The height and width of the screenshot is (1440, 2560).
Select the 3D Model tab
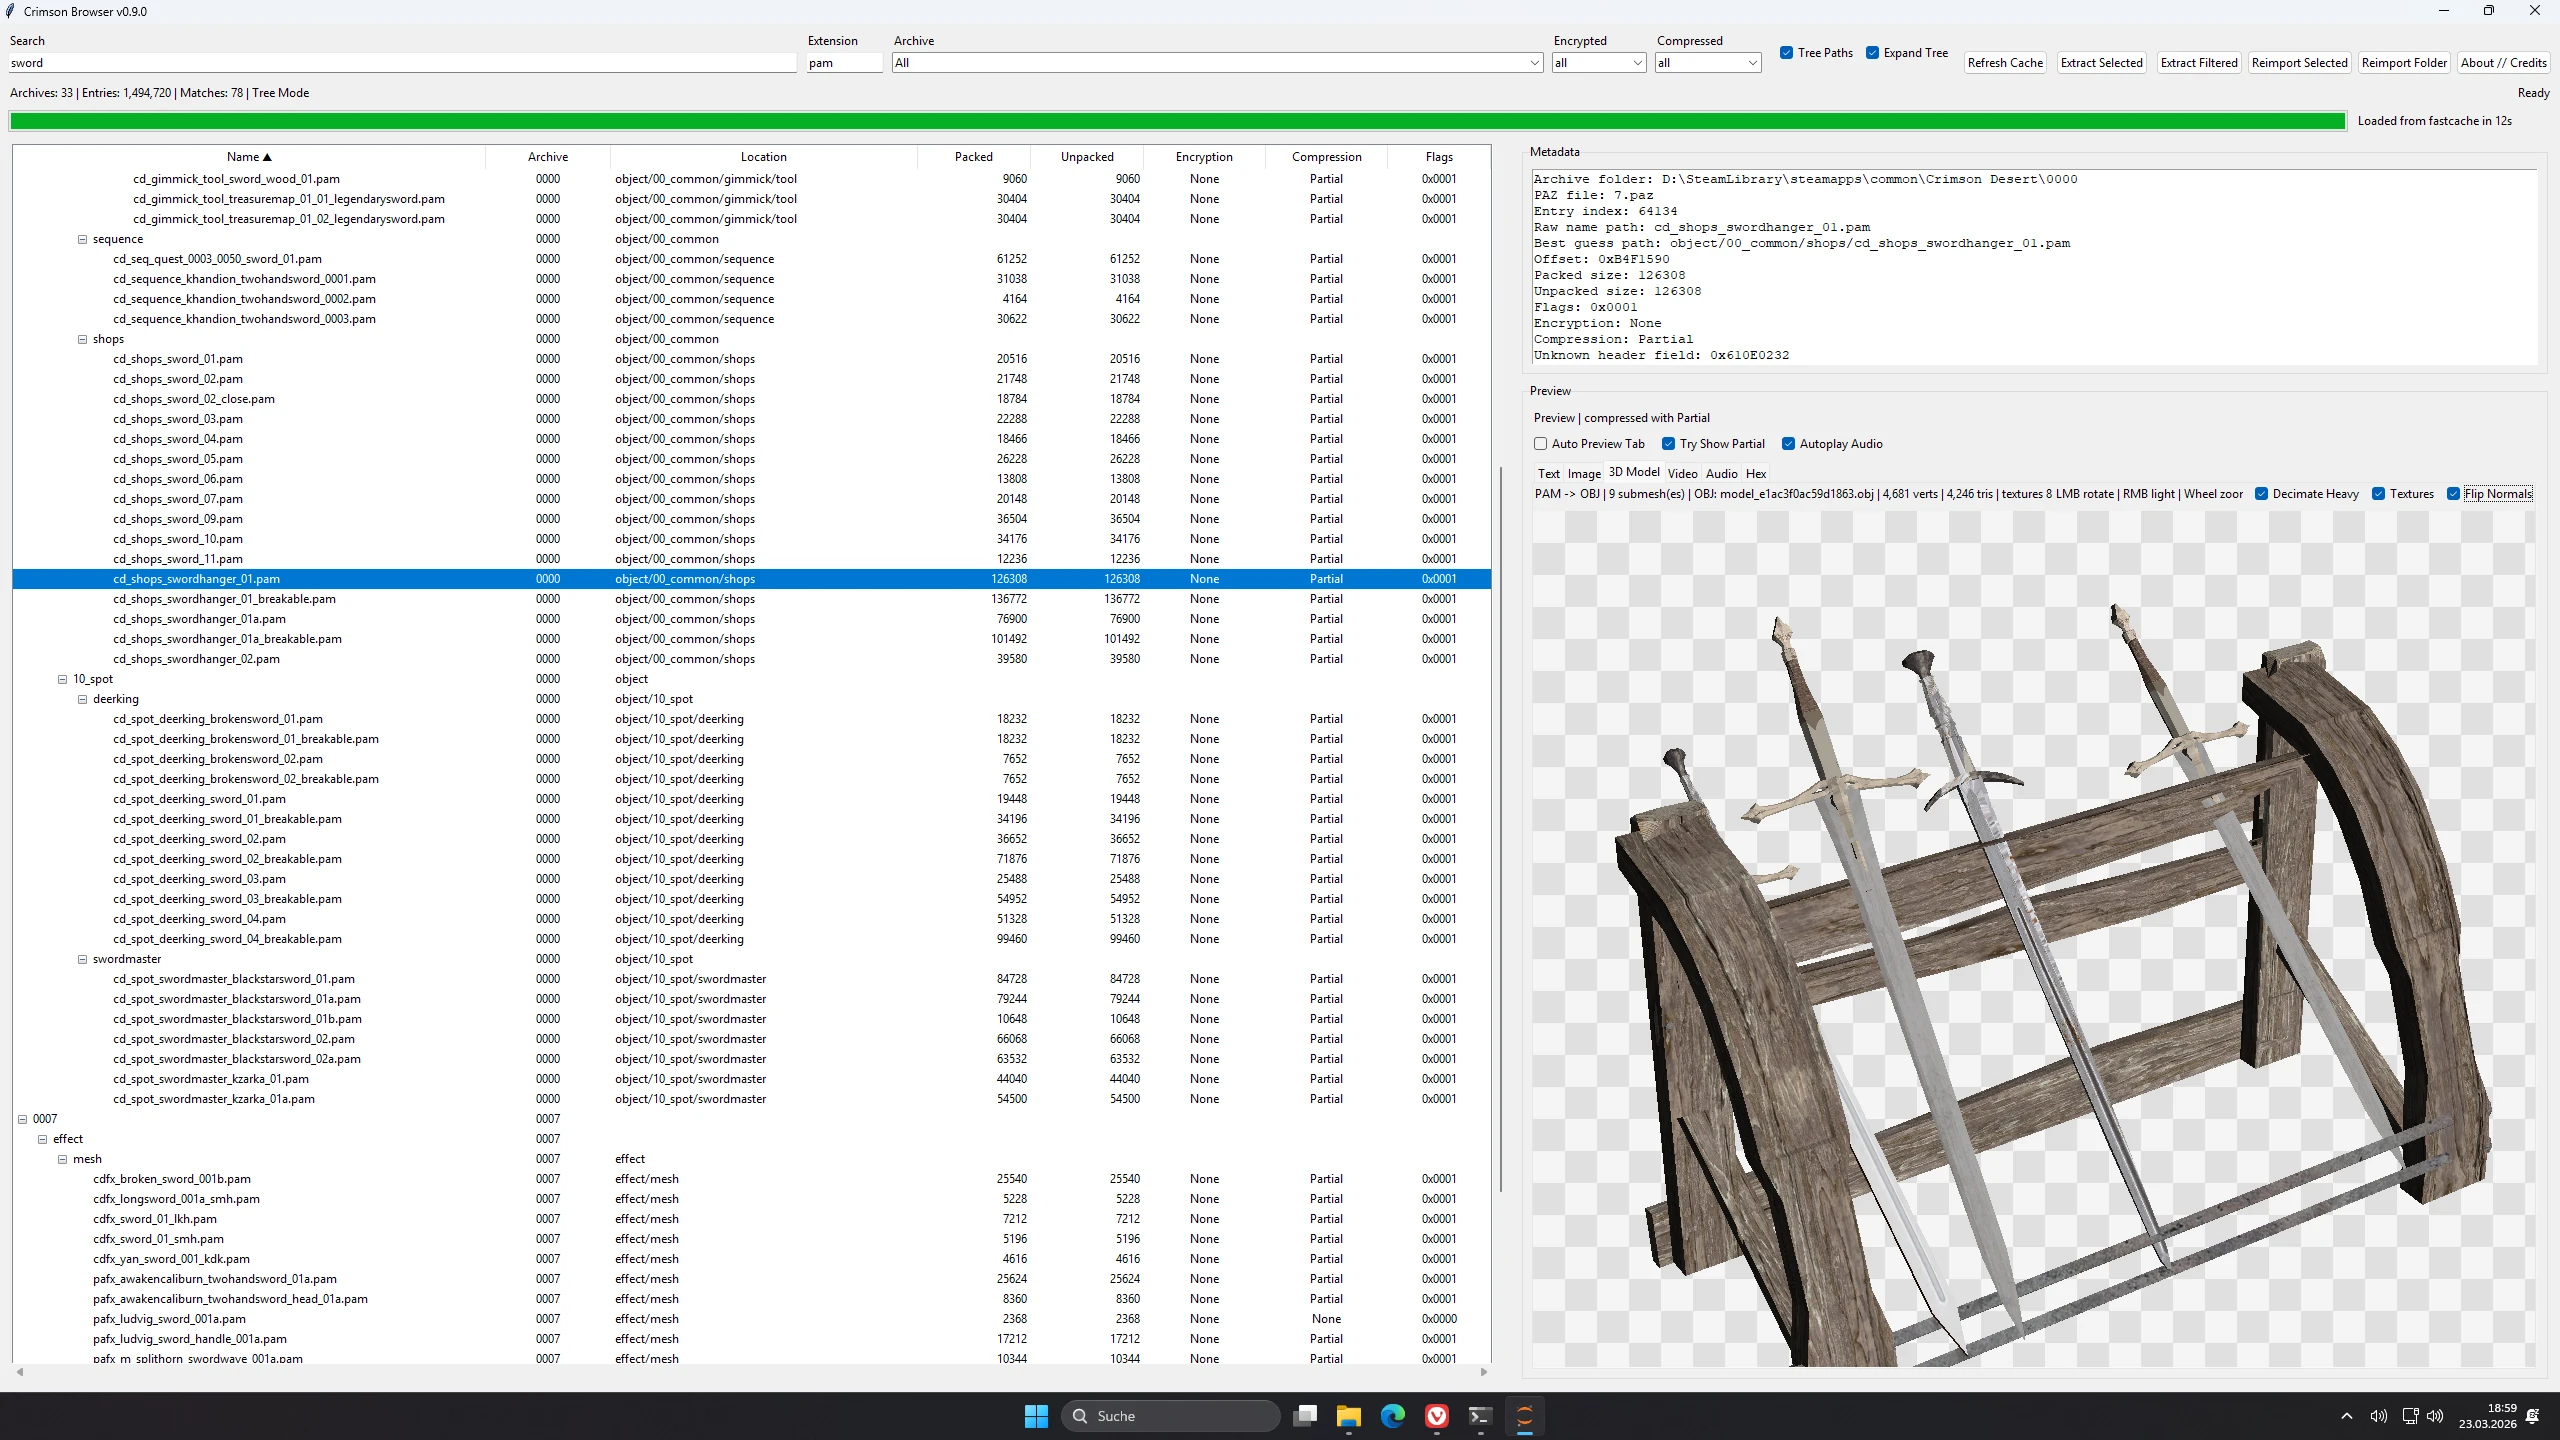click(1634, 472)
